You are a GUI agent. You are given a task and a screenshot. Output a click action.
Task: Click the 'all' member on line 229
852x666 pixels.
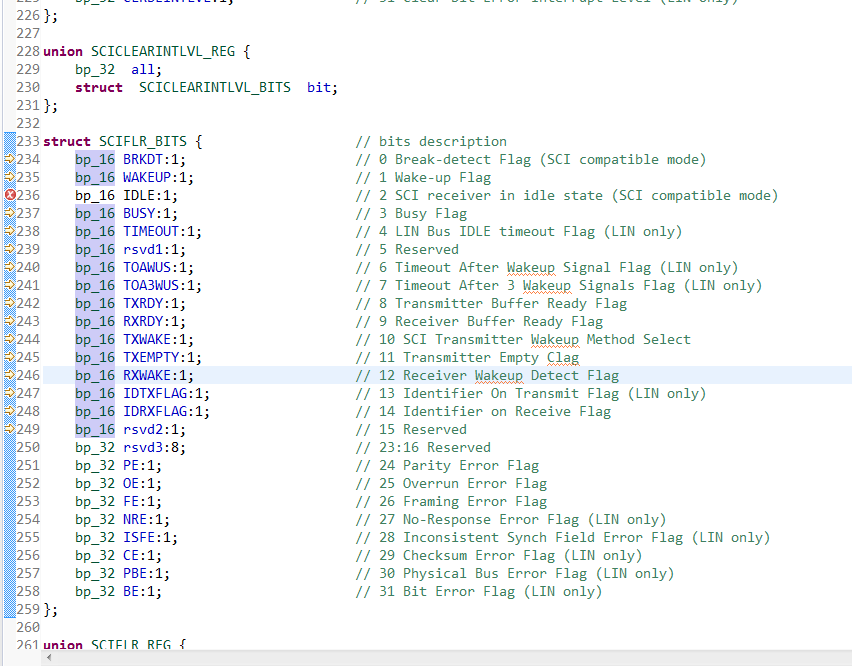[143, 70]
